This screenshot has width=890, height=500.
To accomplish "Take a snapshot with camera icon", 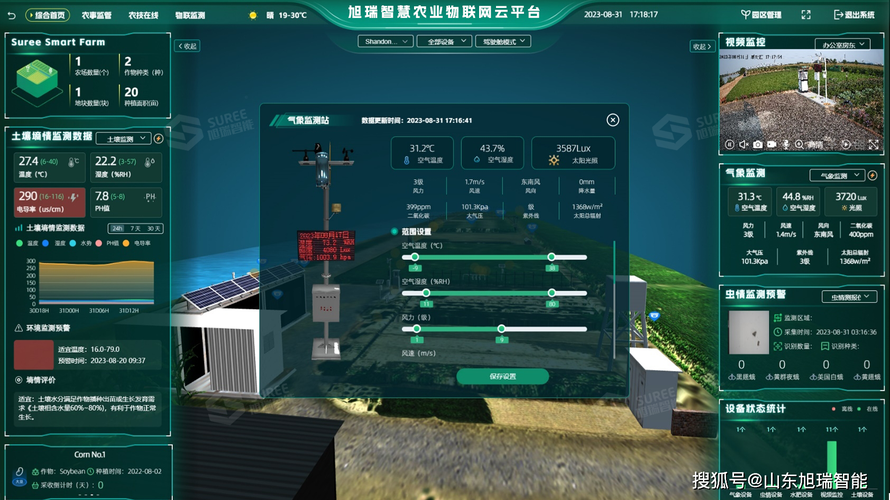I will coord(758,145).
